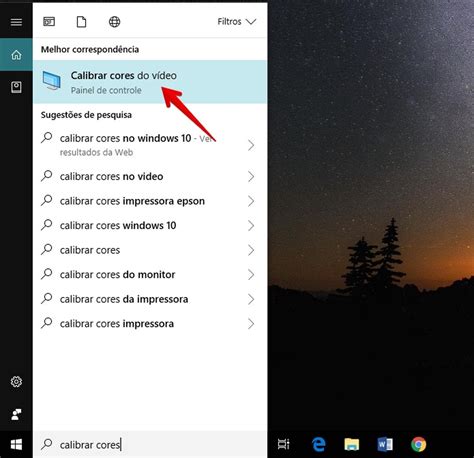Open the Notebook icon in the sidebar
The width and height of the screenshot is (474, 458).
pyautogui.click(x=16, y=87)
